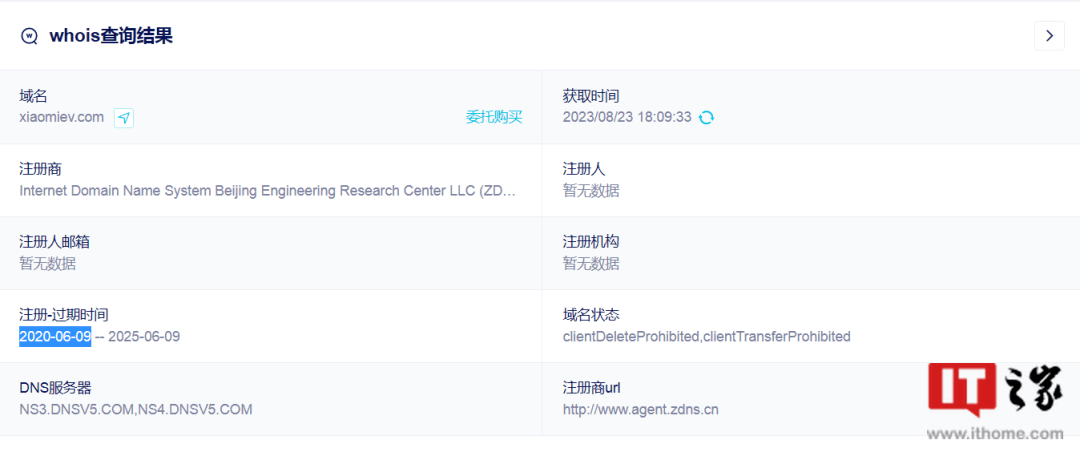Click the 暂无数据 value under 注册机构
1080x456 pixels.
(591, 263)
